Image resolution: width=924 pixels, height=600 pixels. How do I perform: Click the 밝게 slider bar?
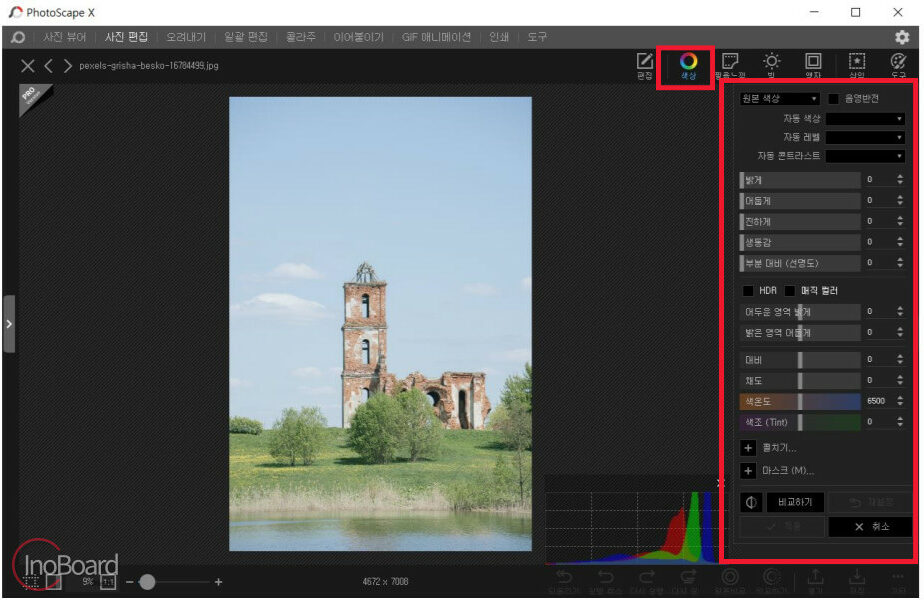click(x=800, y=180)
